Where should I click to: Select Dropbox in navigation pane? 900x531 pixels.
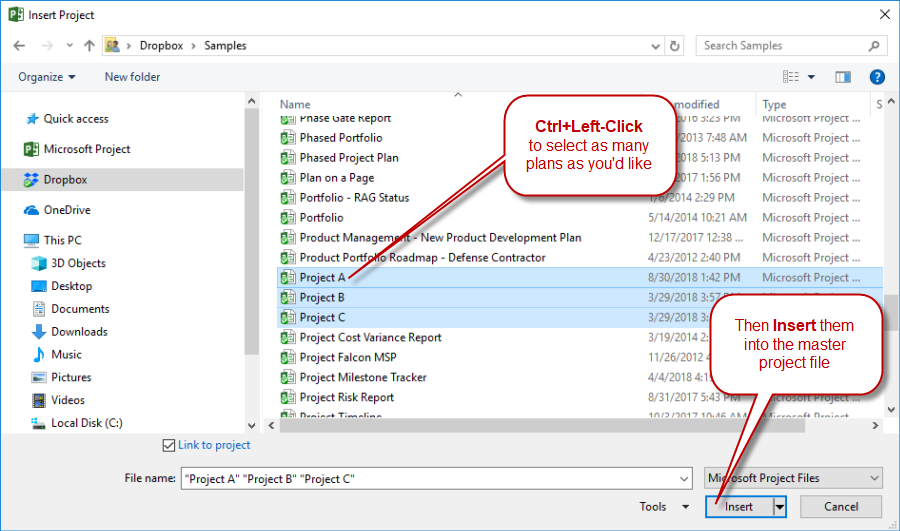tap(65, 180)
